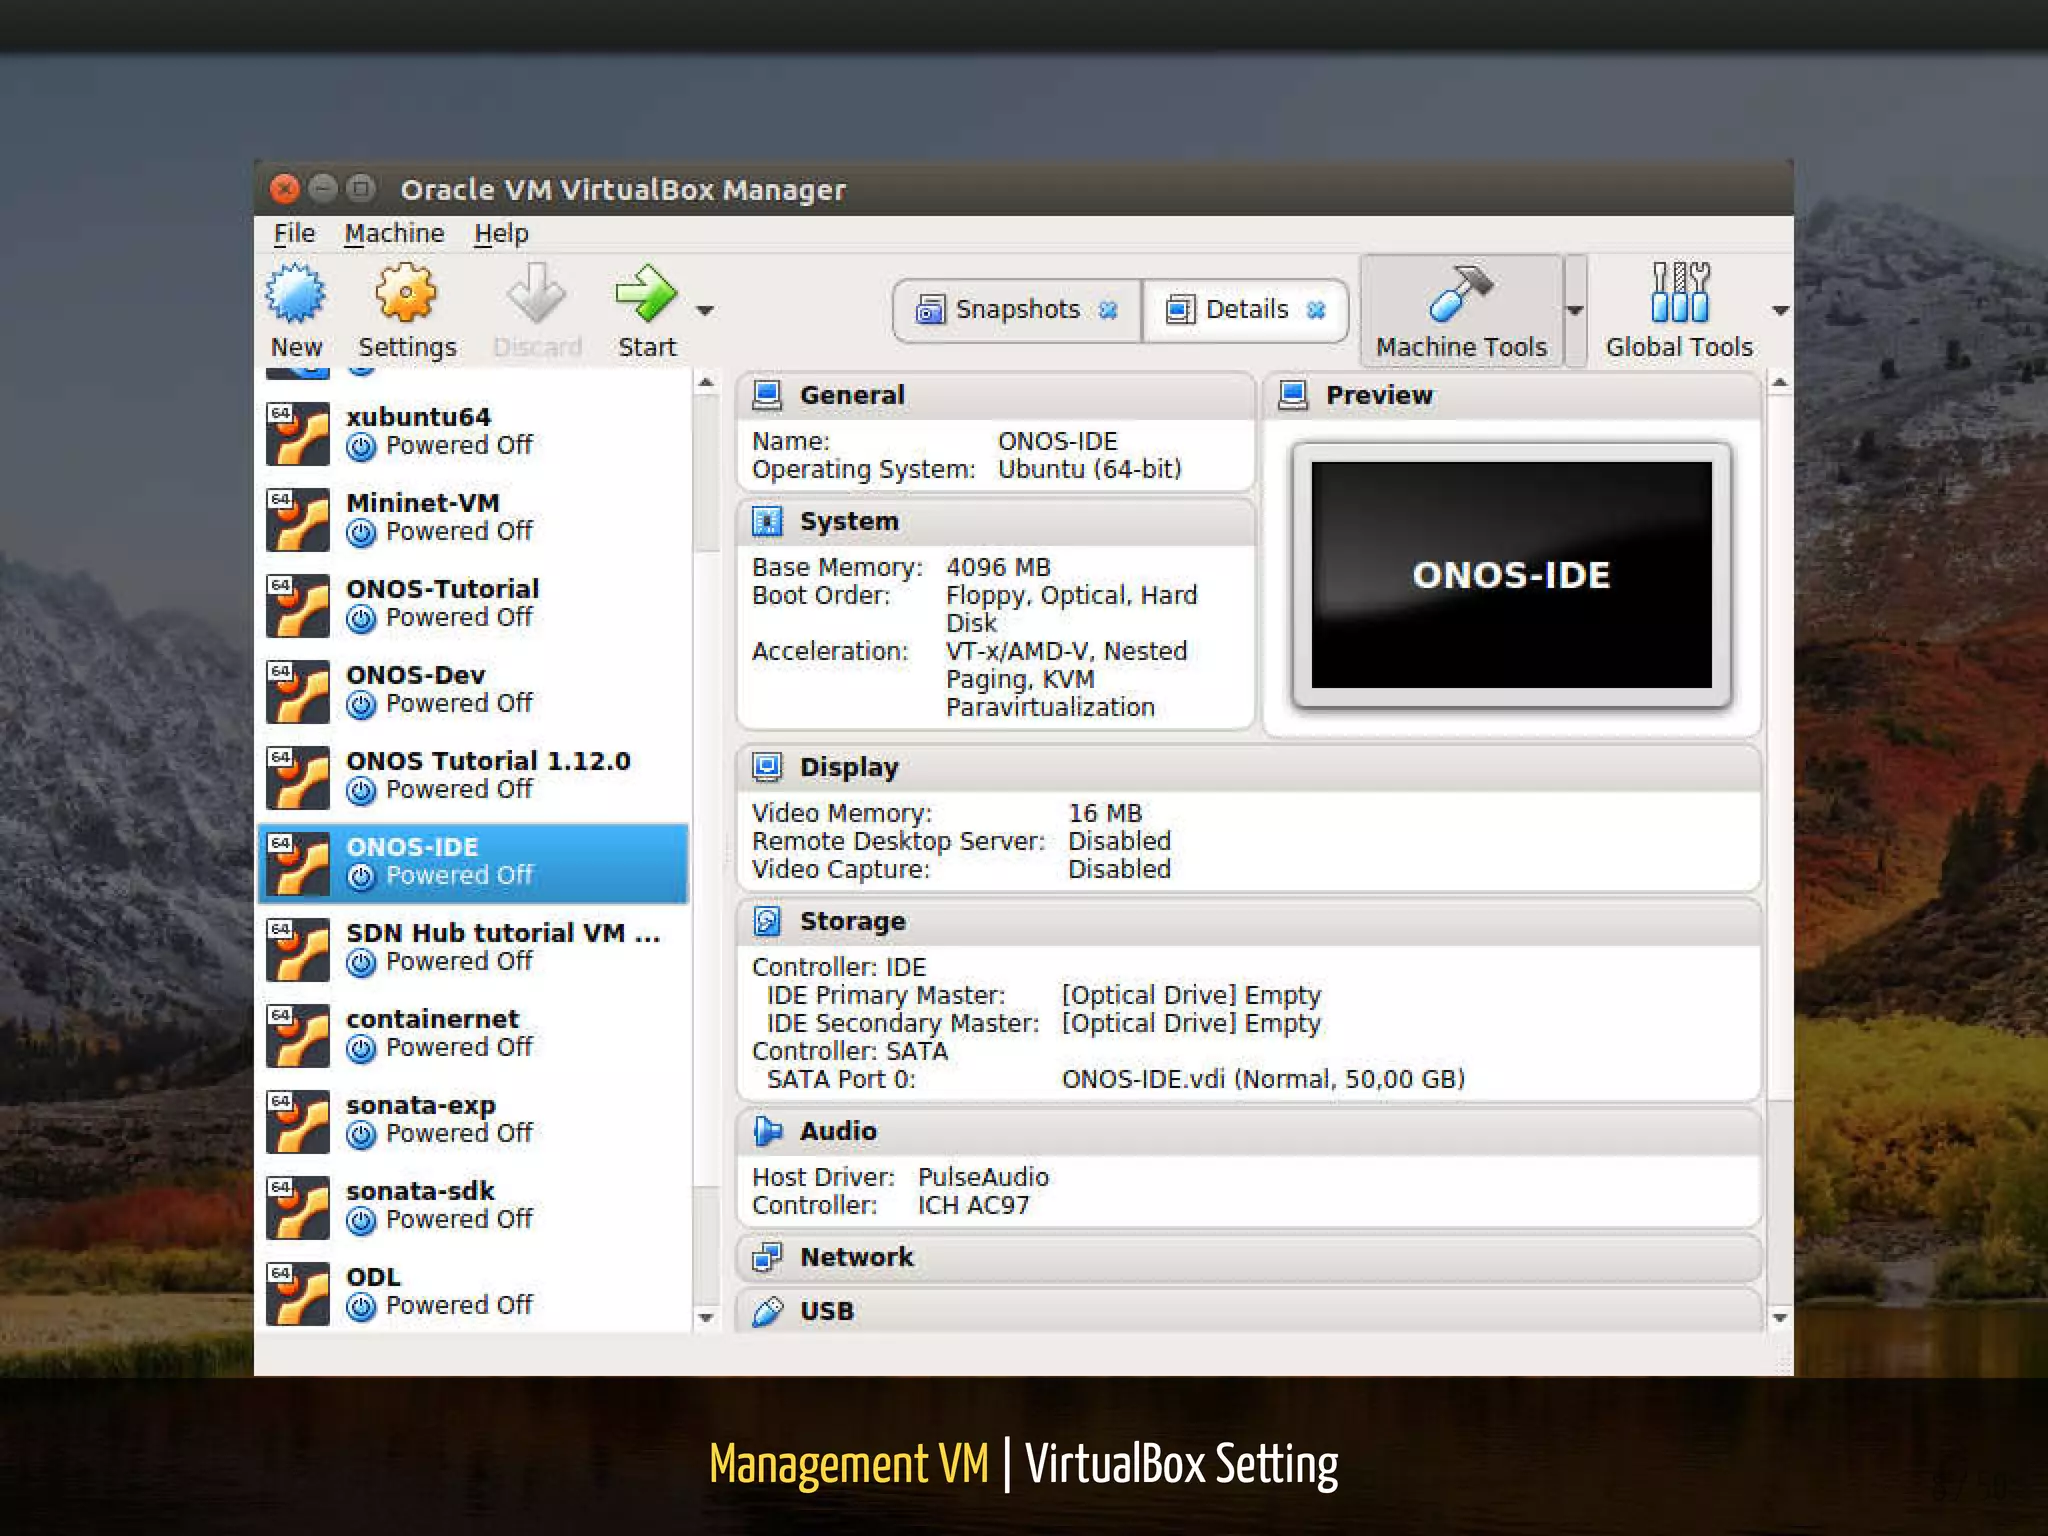Click the sonata-exp power state icon

click(361, 1135)
